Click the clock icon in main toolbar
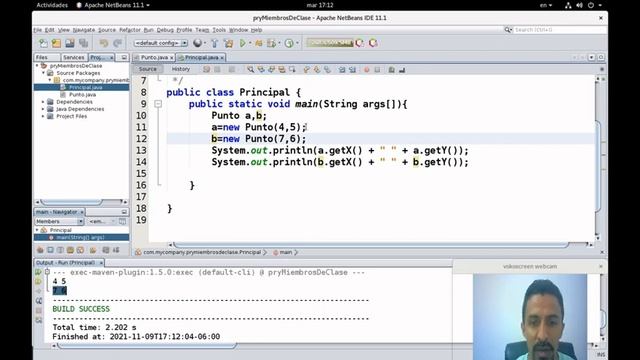640x360 pixels. pyautogui.click(x=289, y=43)
